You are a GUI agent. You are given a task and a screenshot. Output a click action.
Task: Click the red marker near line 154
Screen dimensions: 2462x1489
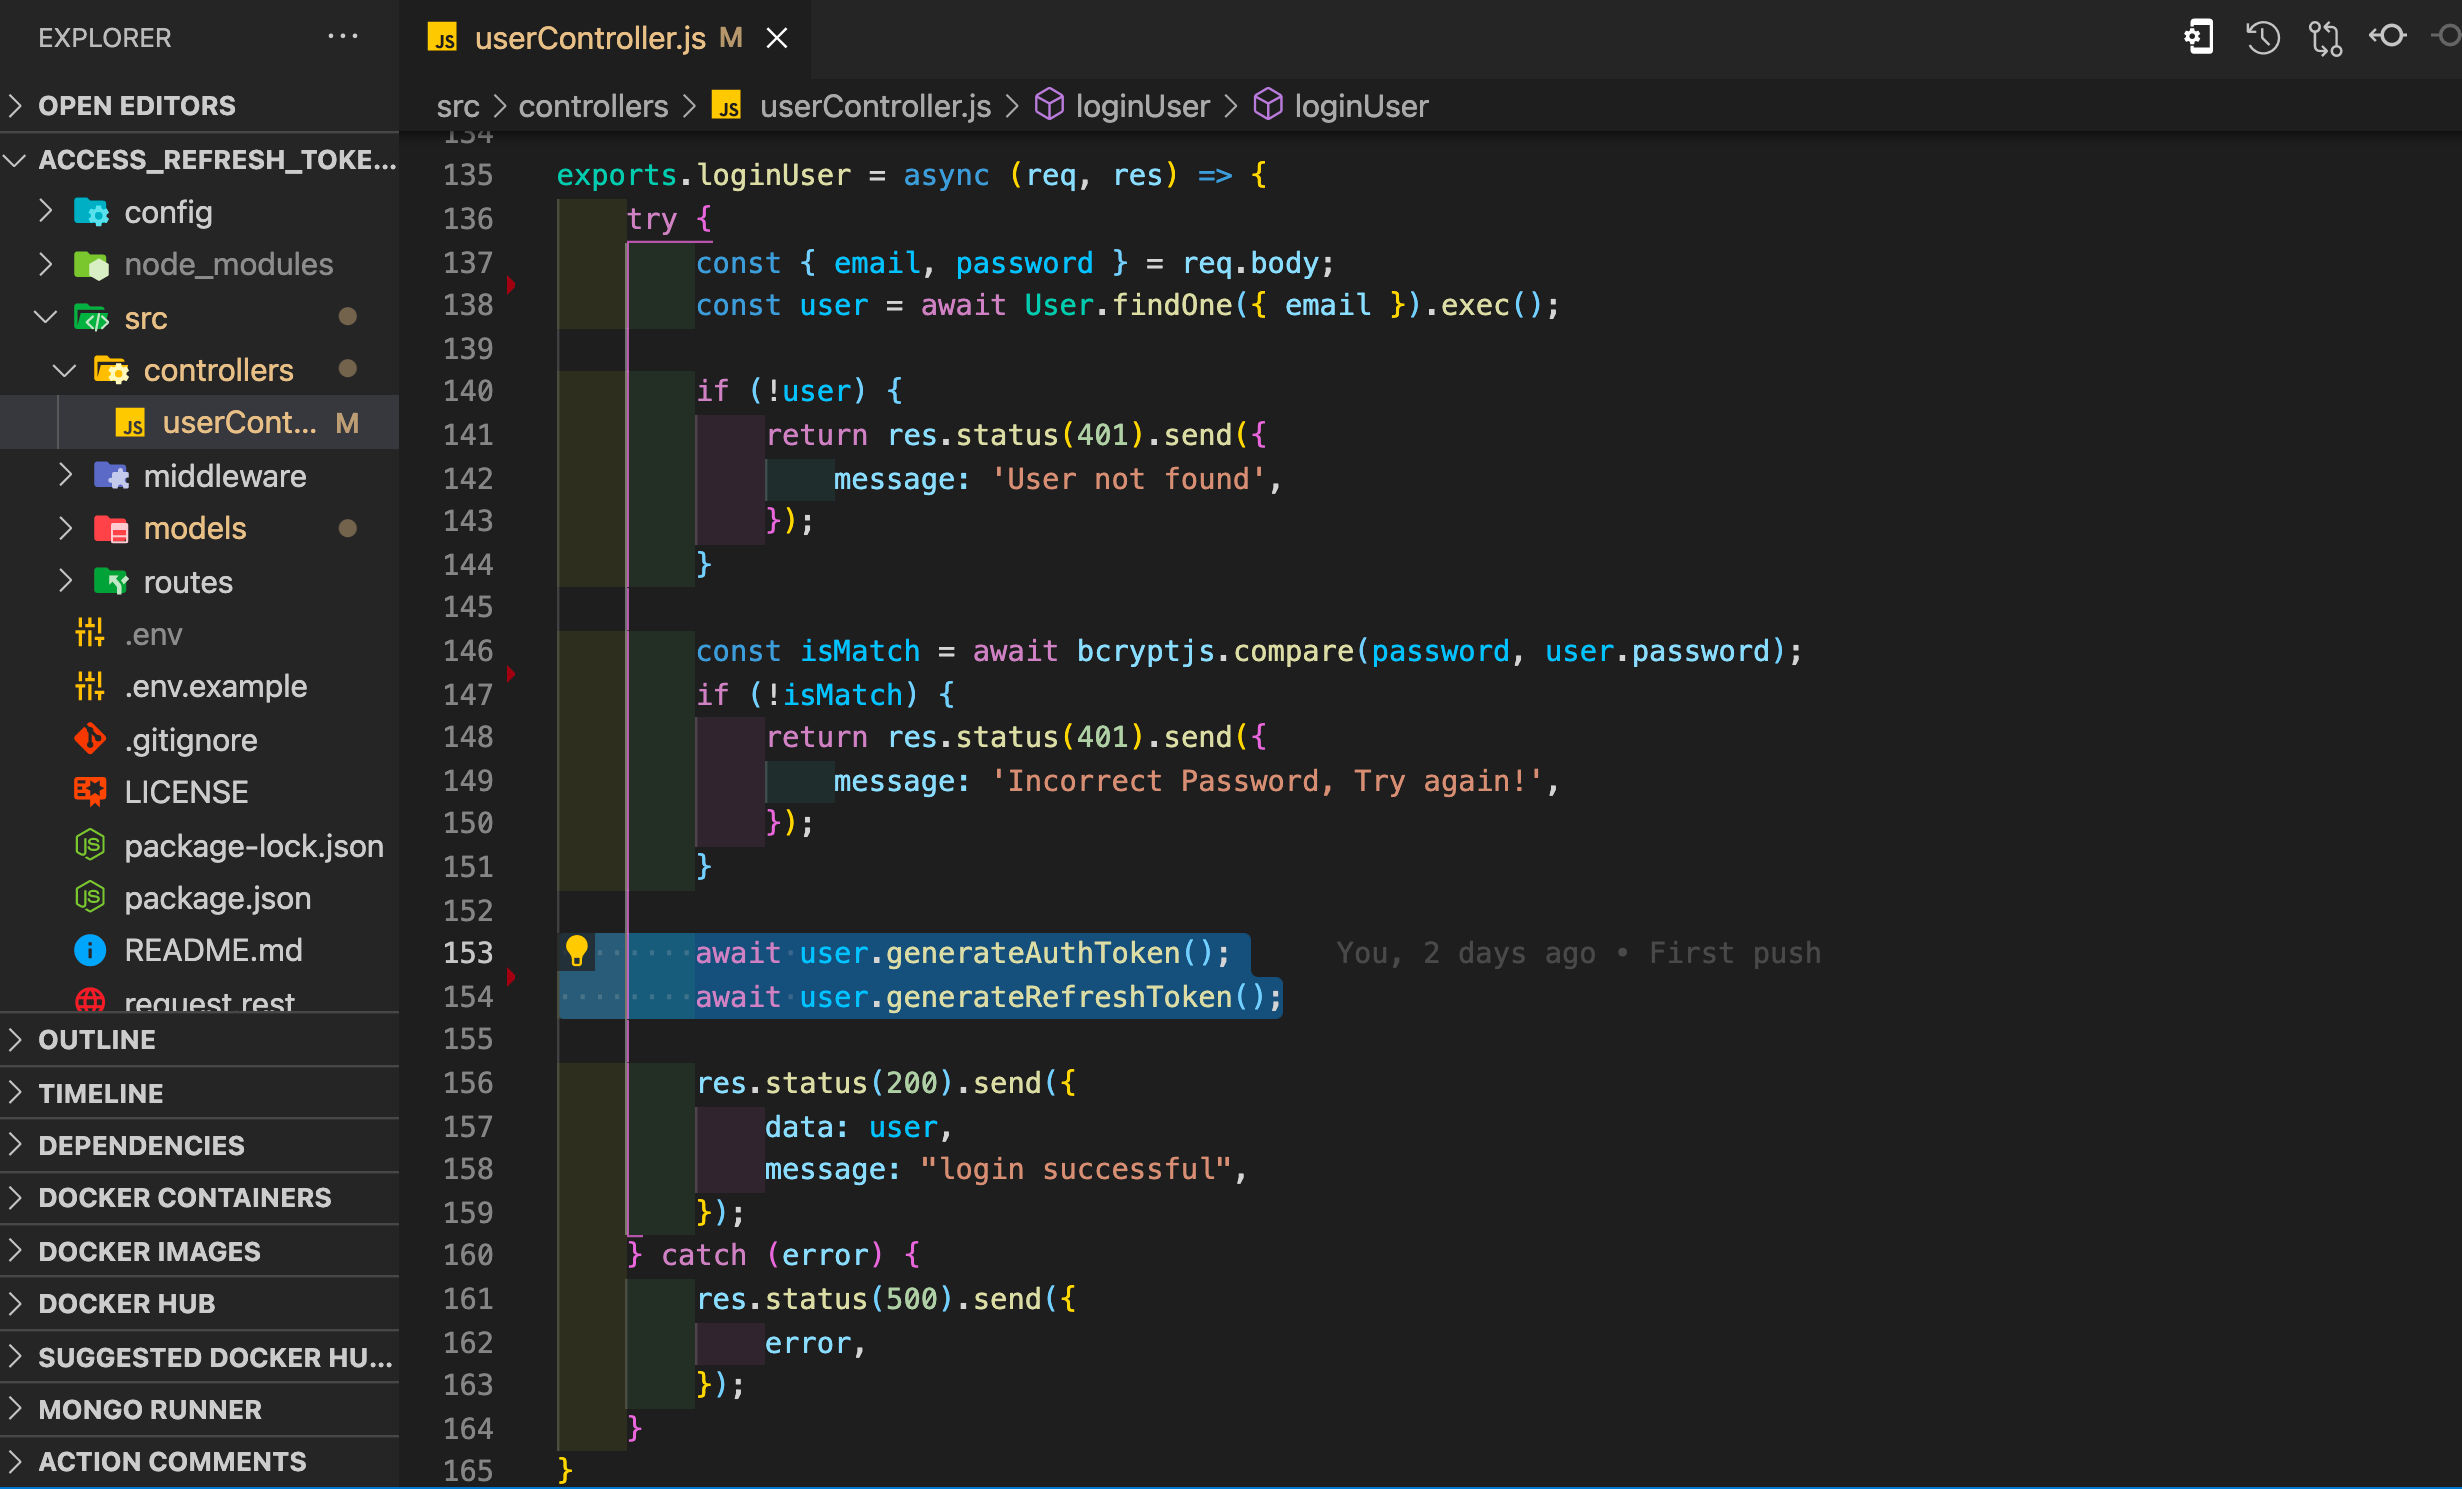(512, 976)
